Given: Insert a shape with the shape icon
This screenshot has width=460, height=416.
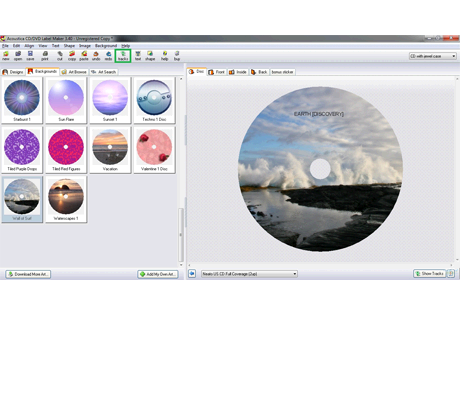Looking at the screenshot, I should point(150,56).
